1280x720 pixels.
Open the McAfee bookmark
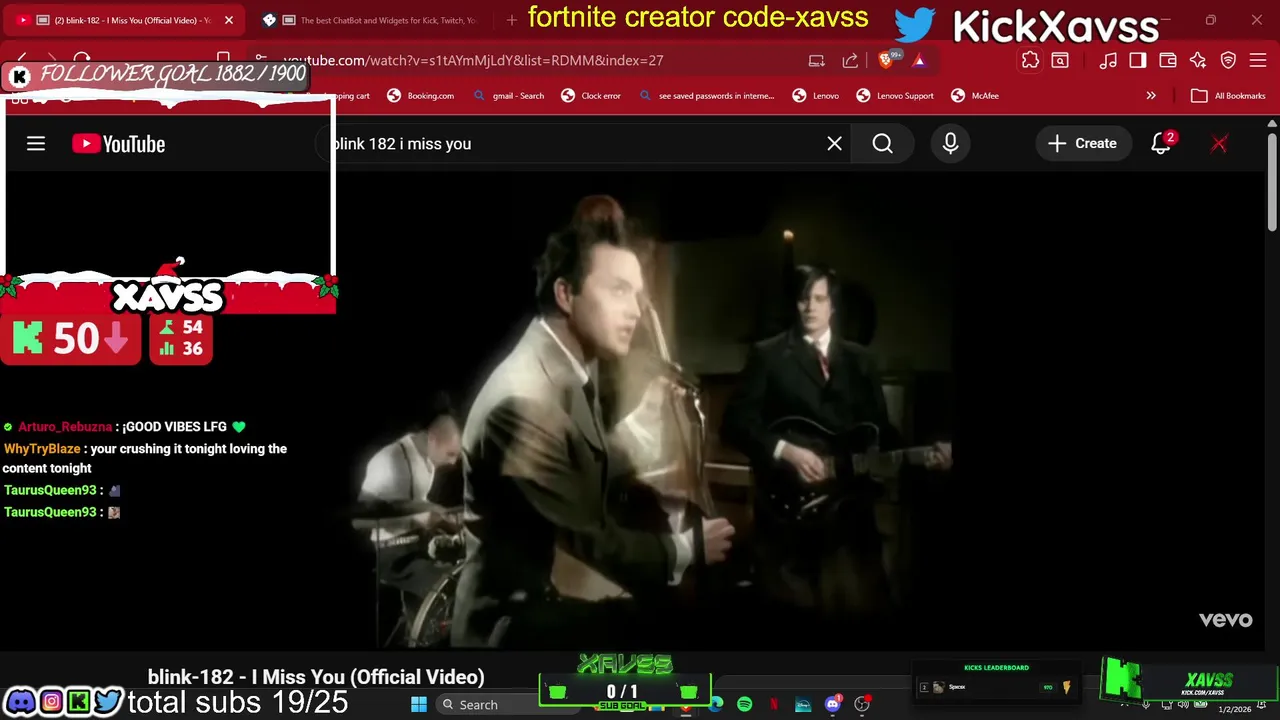point(975,96)
